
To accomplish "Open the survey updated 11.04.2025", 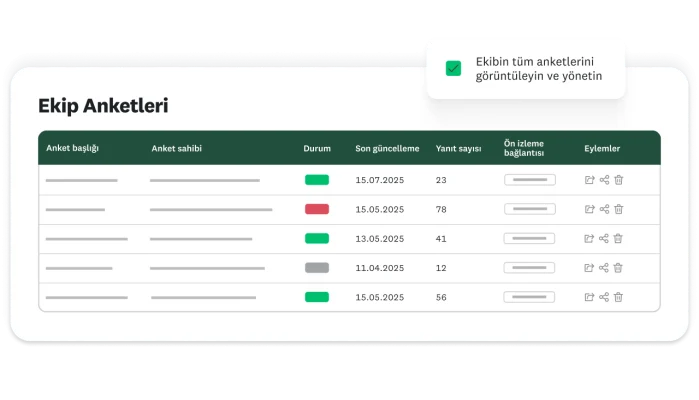I will coord(589,268).
